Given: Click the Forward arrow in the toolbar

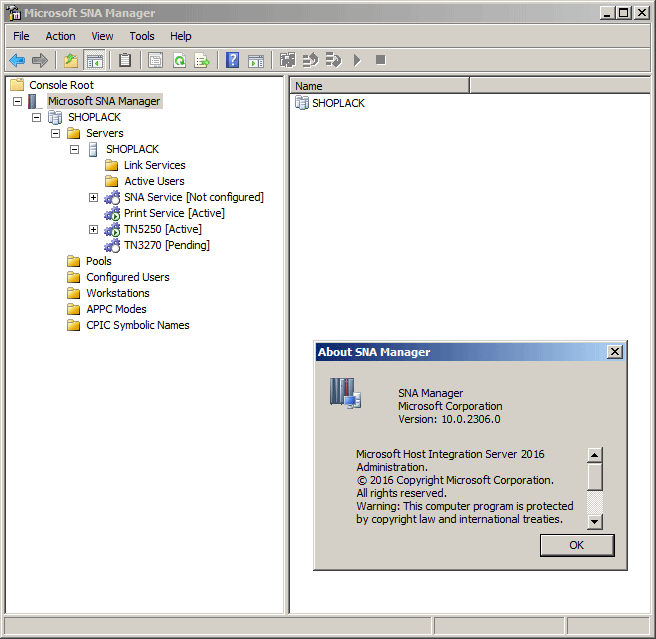Looking at the screenshot, I should (x=40, y=61).
